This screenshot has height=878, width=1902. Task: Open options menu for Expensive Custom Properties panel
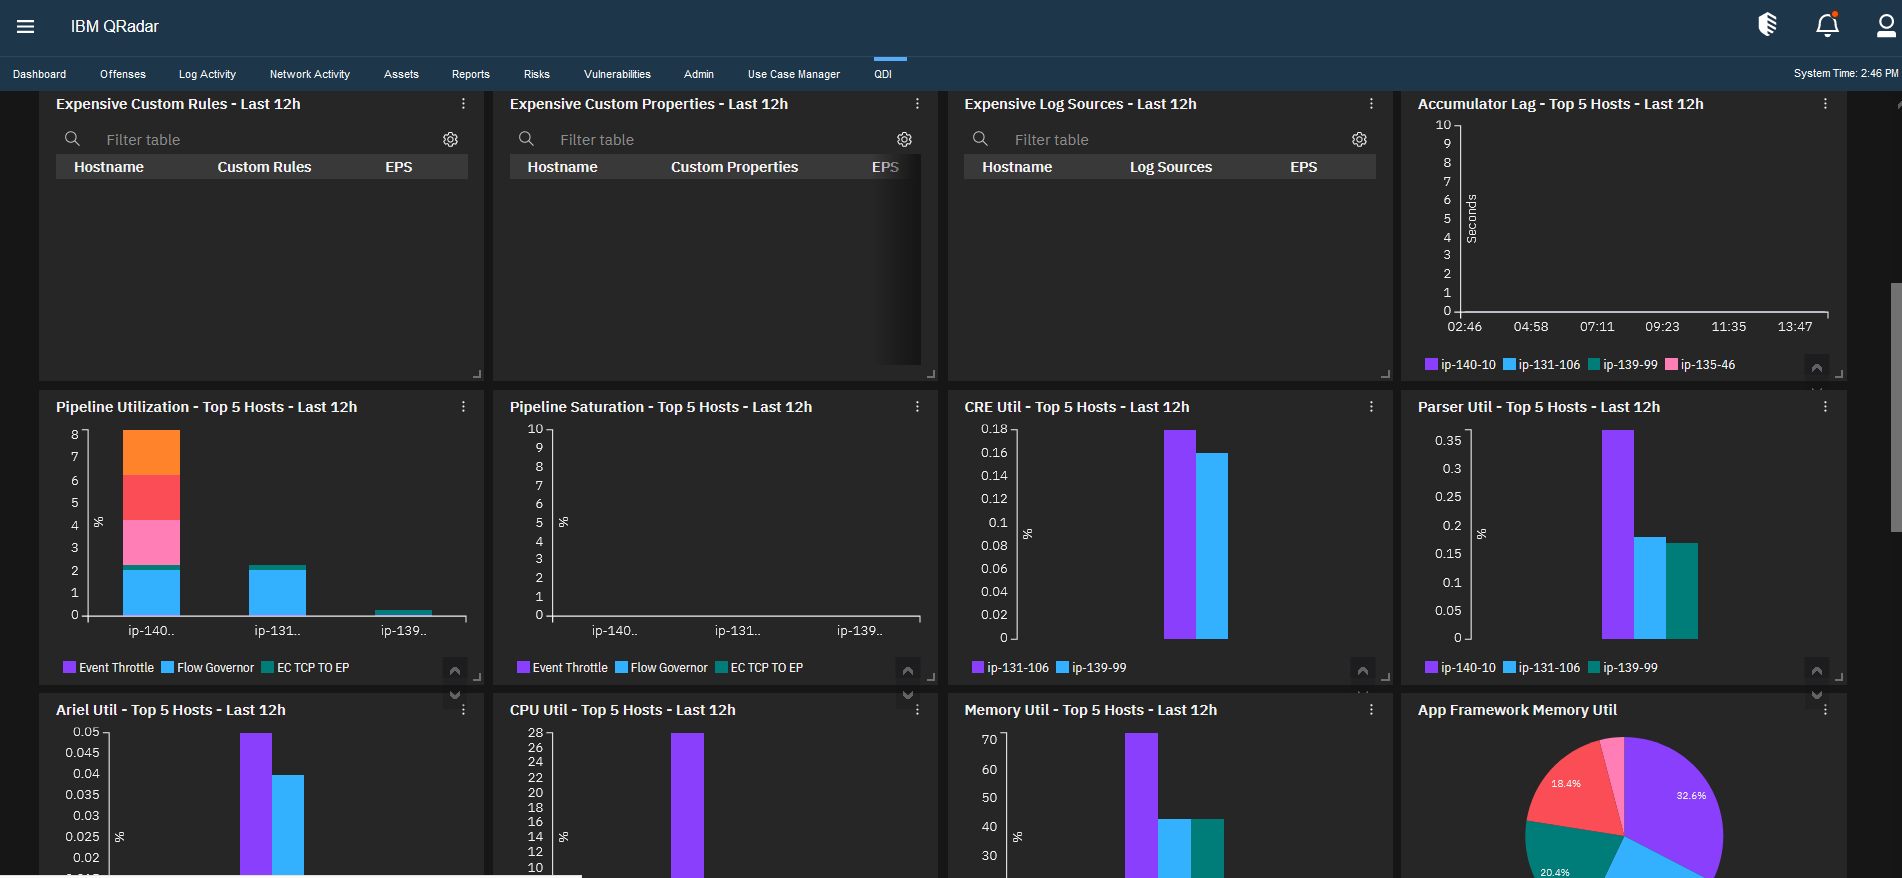tap(917, 104)
